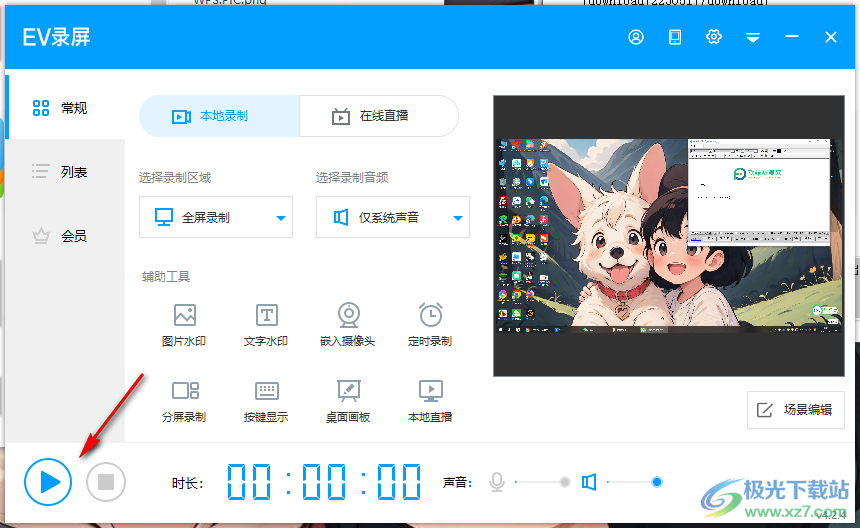
Task: Select the 本地录制 mode tab
Action: click(x=219, y=116)
